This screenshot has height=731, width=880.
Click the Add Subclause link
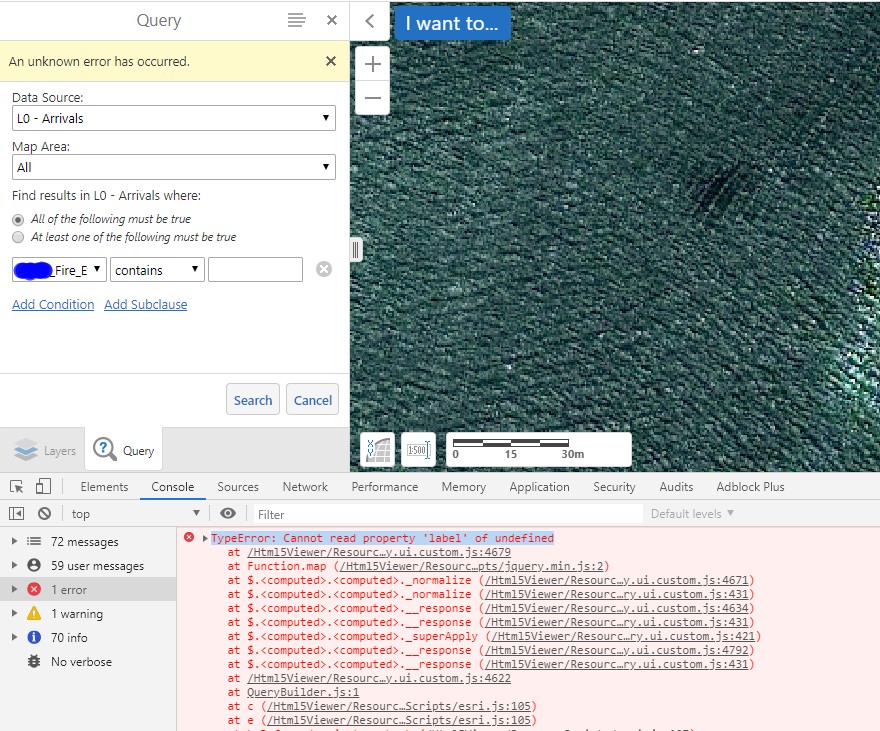146,305
